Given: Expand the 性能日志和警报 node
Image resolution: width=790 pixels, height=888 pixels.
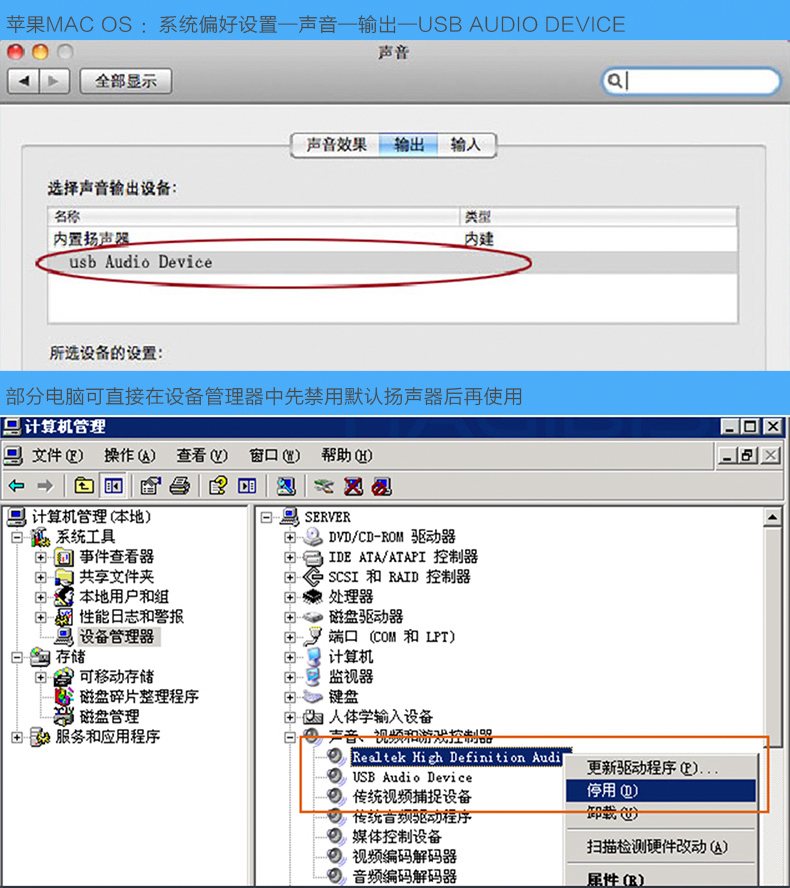Looking at the screenshot, I should [40, 617].
